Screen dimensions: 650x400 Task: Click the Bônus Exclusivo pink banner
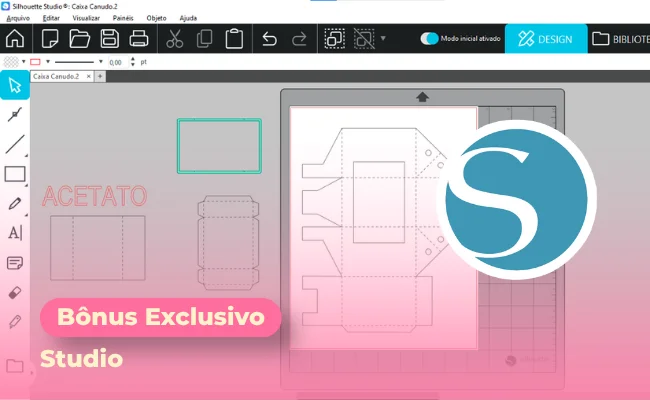click(160, 317)
